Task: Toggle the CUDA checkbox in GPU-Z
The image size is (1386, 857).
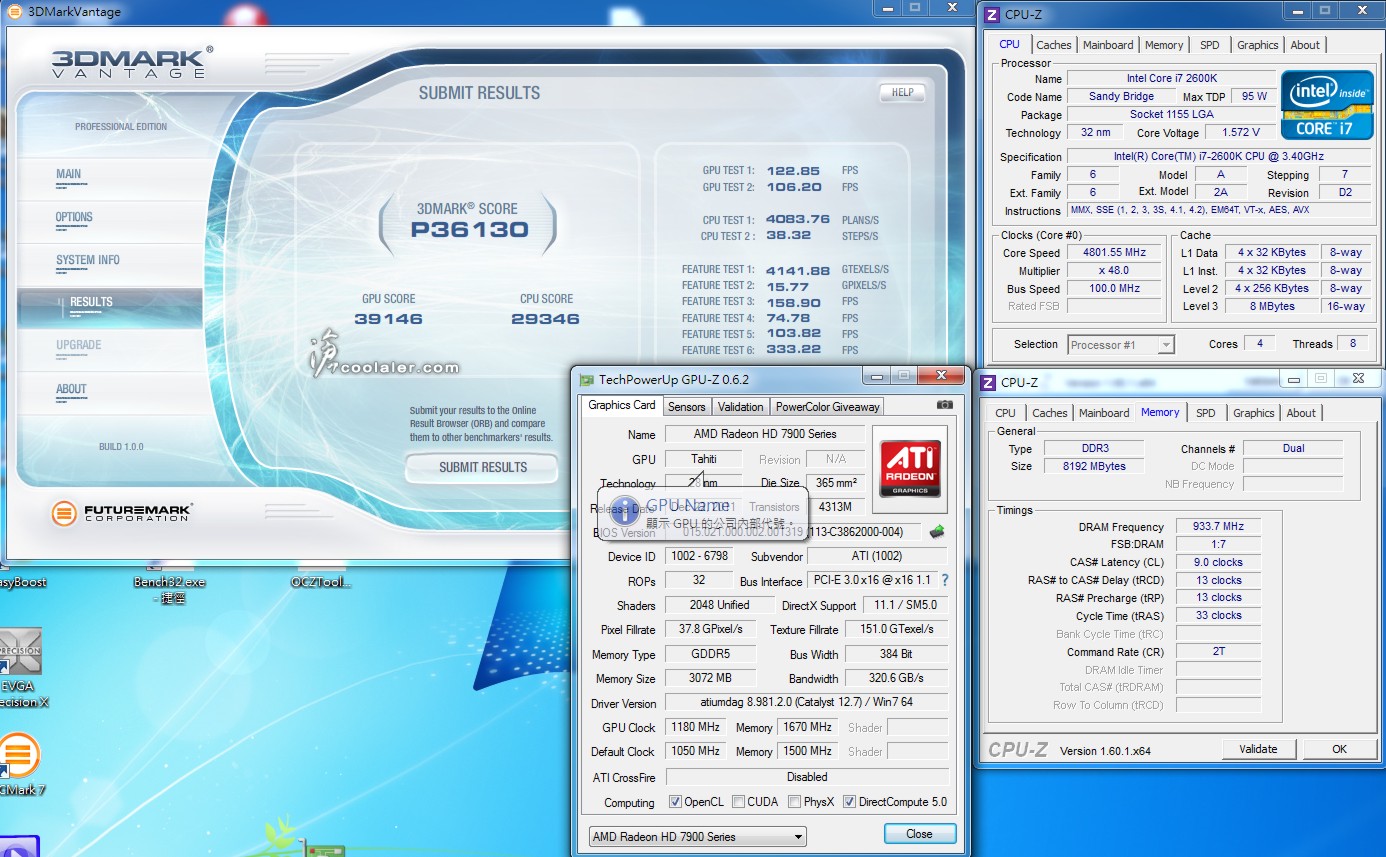Action: [738, 802]
